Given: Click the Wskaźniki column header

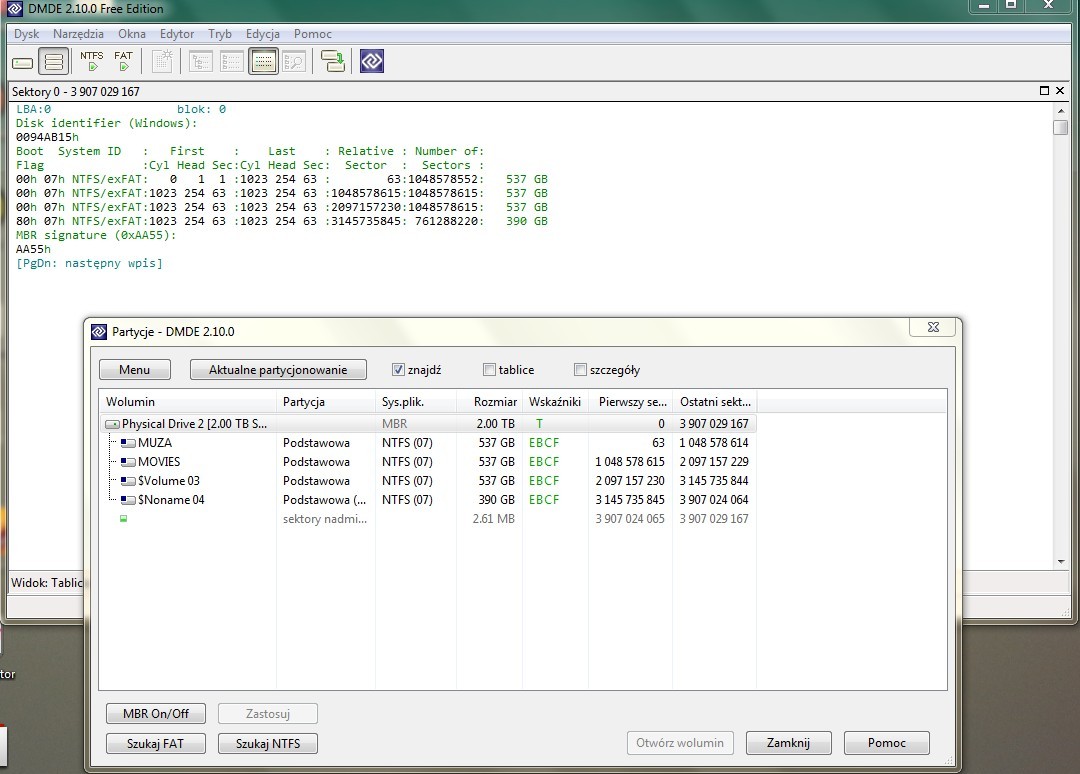Looking at the screenshot, I should [x=555, y=401].
